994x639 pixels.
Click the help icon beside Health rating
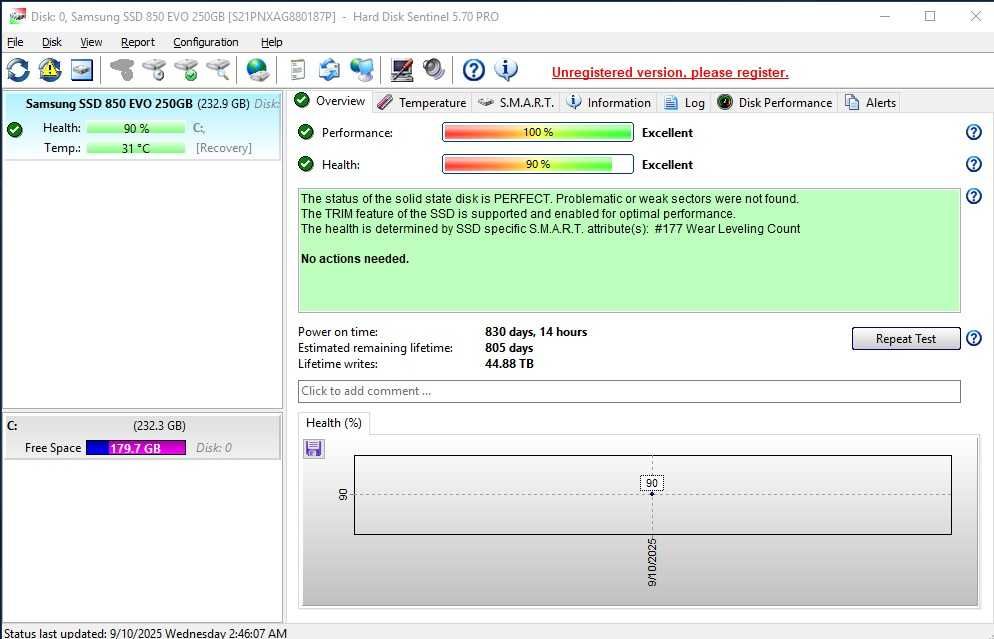click(974, 164)
